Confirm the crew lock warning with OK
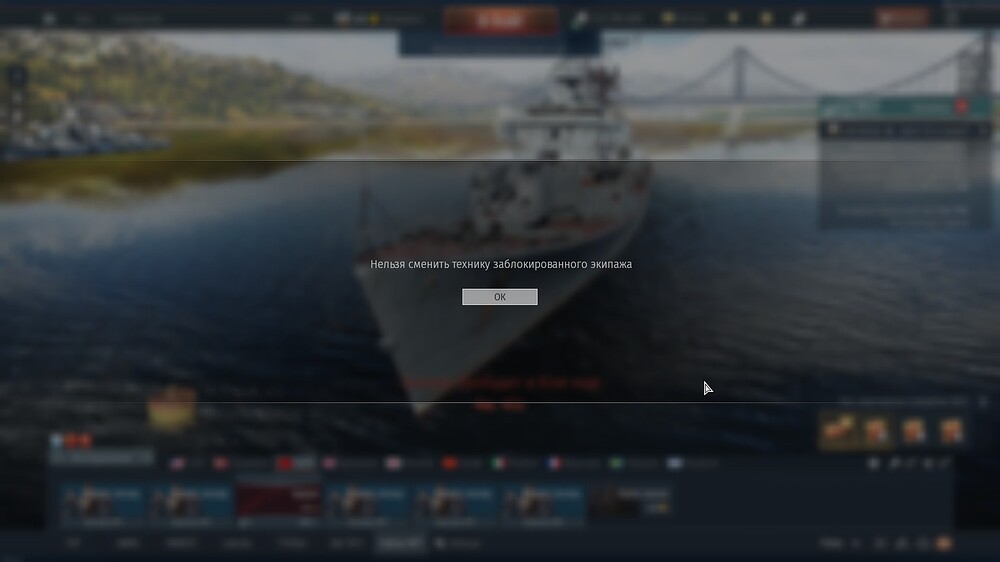Image resolution: width=1000 pixels, height=562 pixels. tap(499, 297)
